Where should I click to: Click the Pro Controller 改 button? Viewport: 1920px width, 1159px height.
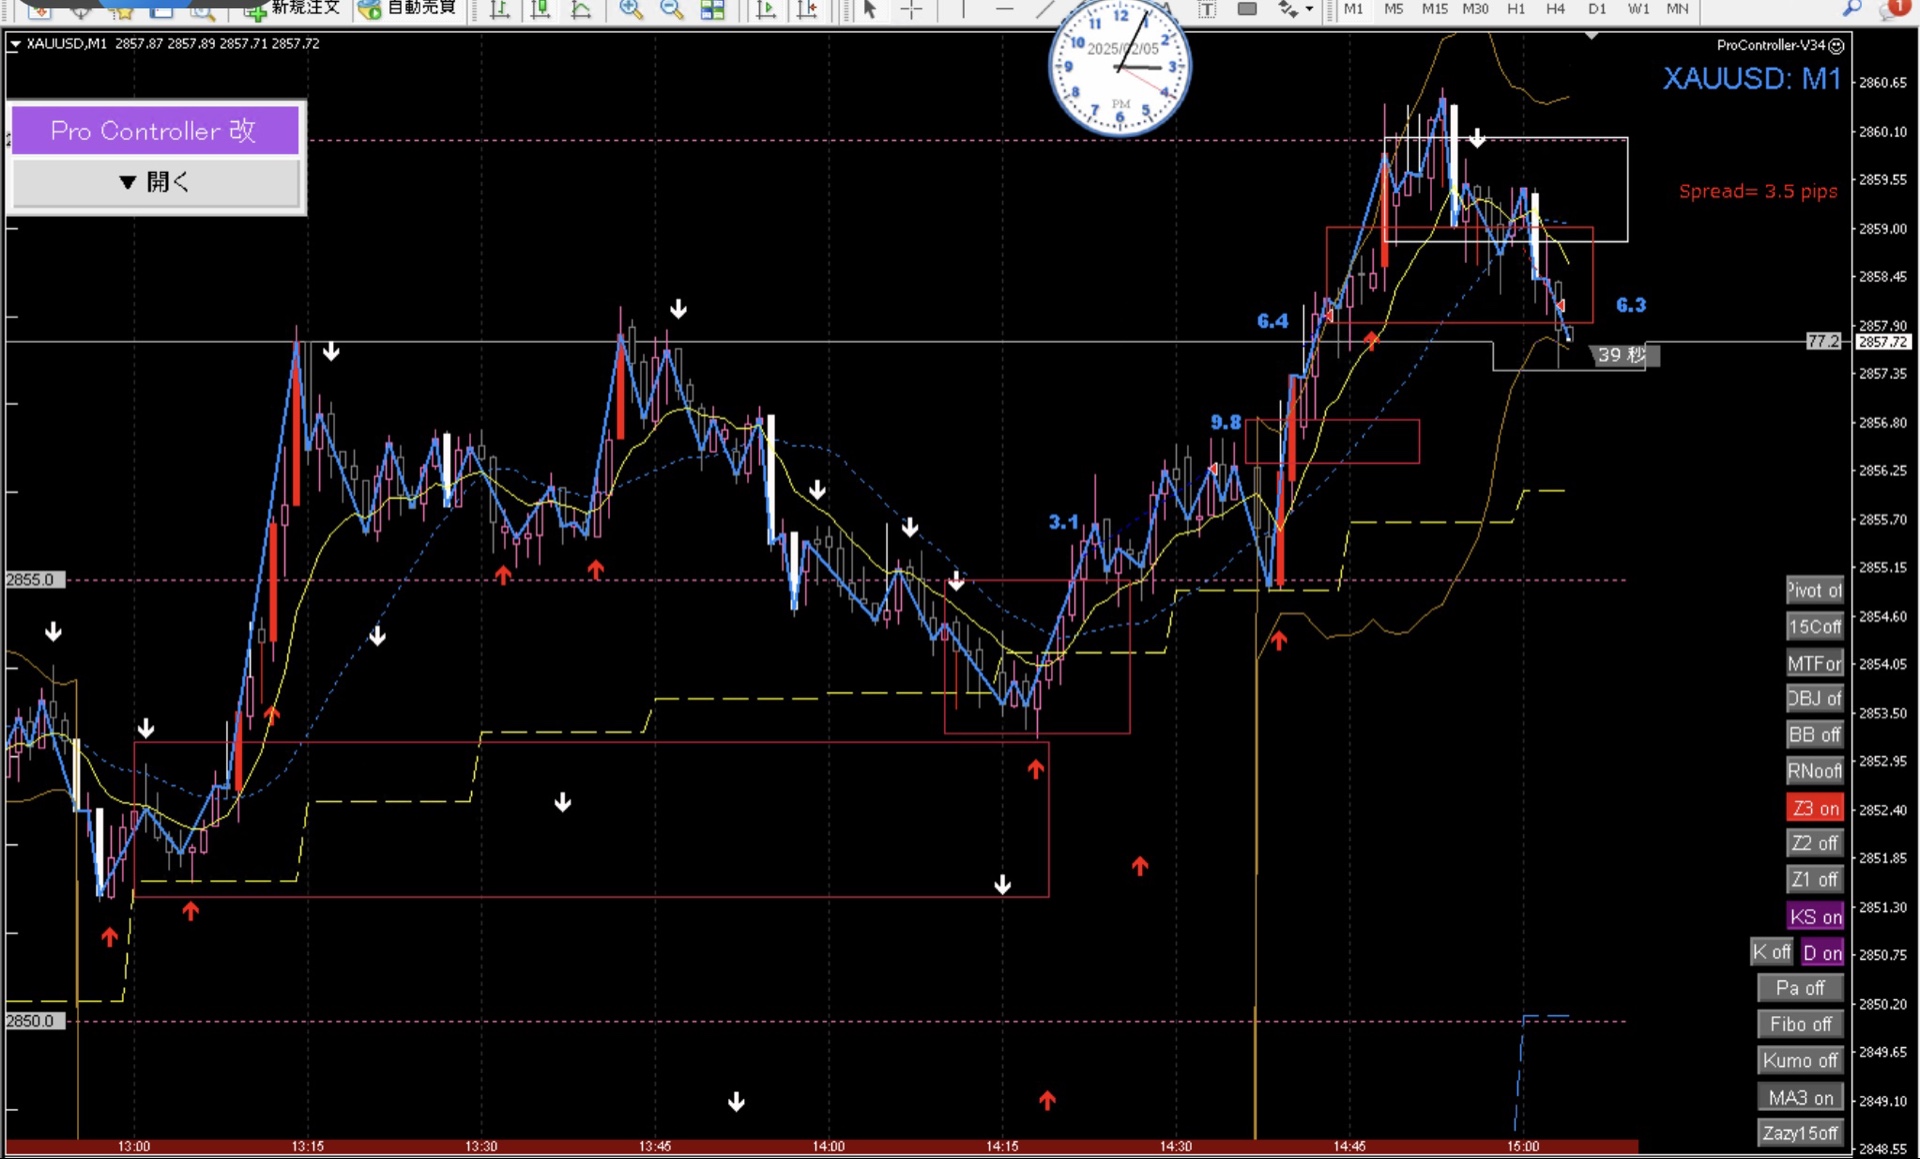pos(155,131)
